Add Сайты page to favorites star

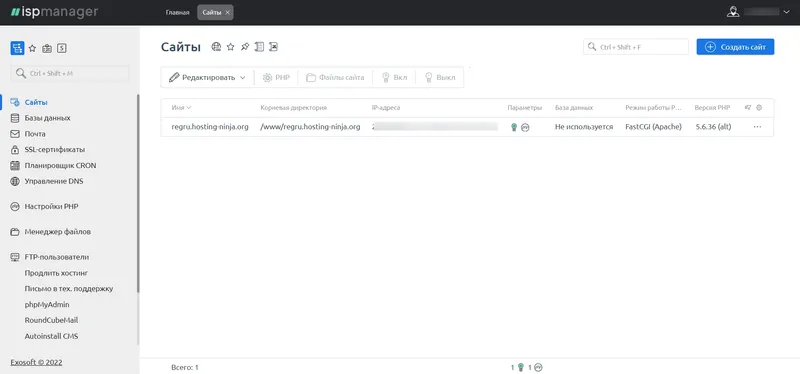pyautogui.click(x=231, y=47)
